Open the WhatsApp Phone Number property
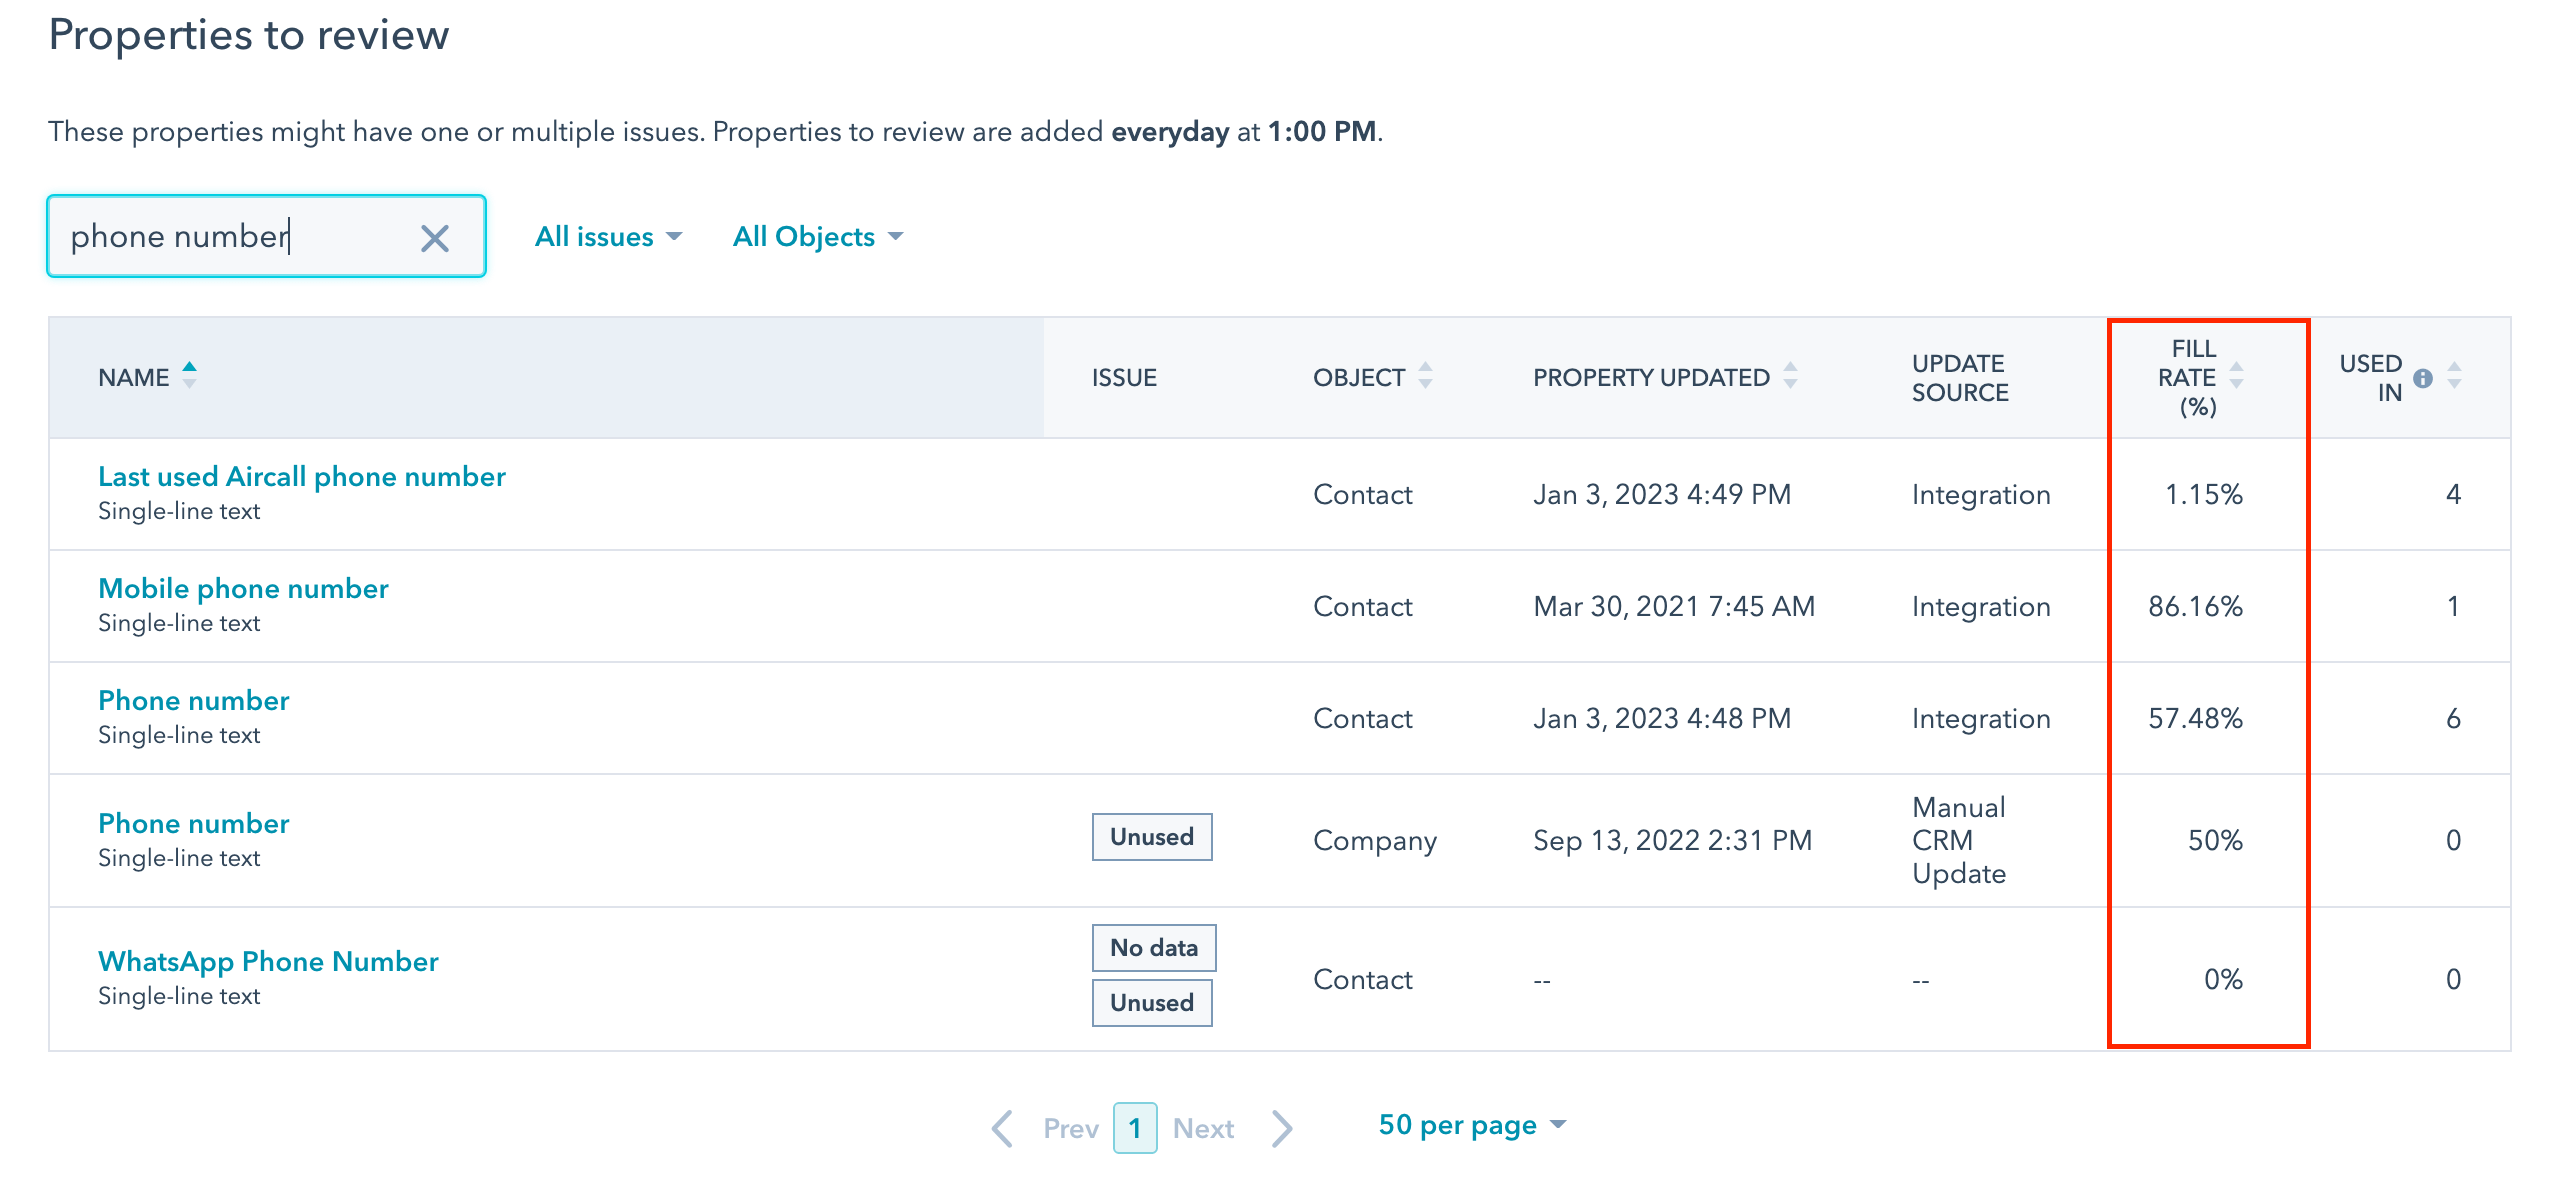Viewport: 2558px width, 1178px height. coord(267,961)
